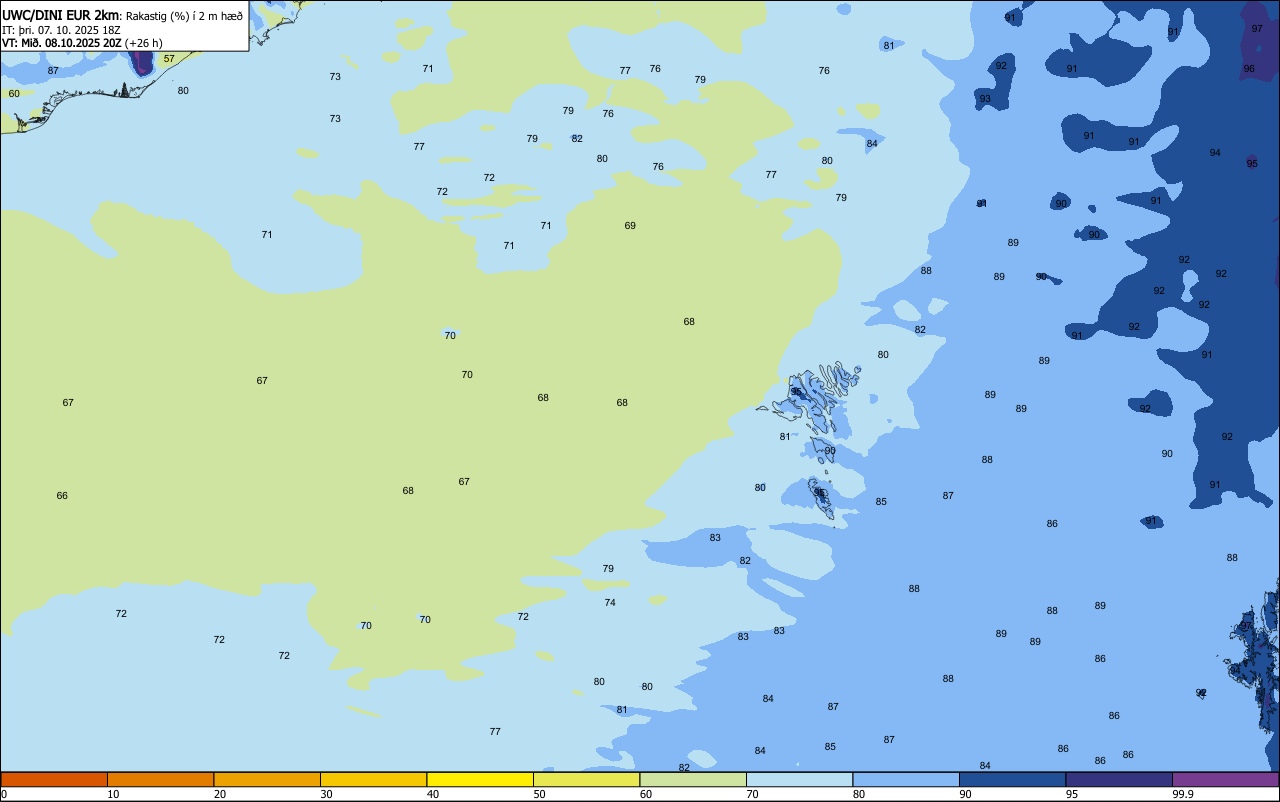
Task: Click the 'IT: þri. 07. 10. 2025 18Z' line
Action: pos(61,30)
